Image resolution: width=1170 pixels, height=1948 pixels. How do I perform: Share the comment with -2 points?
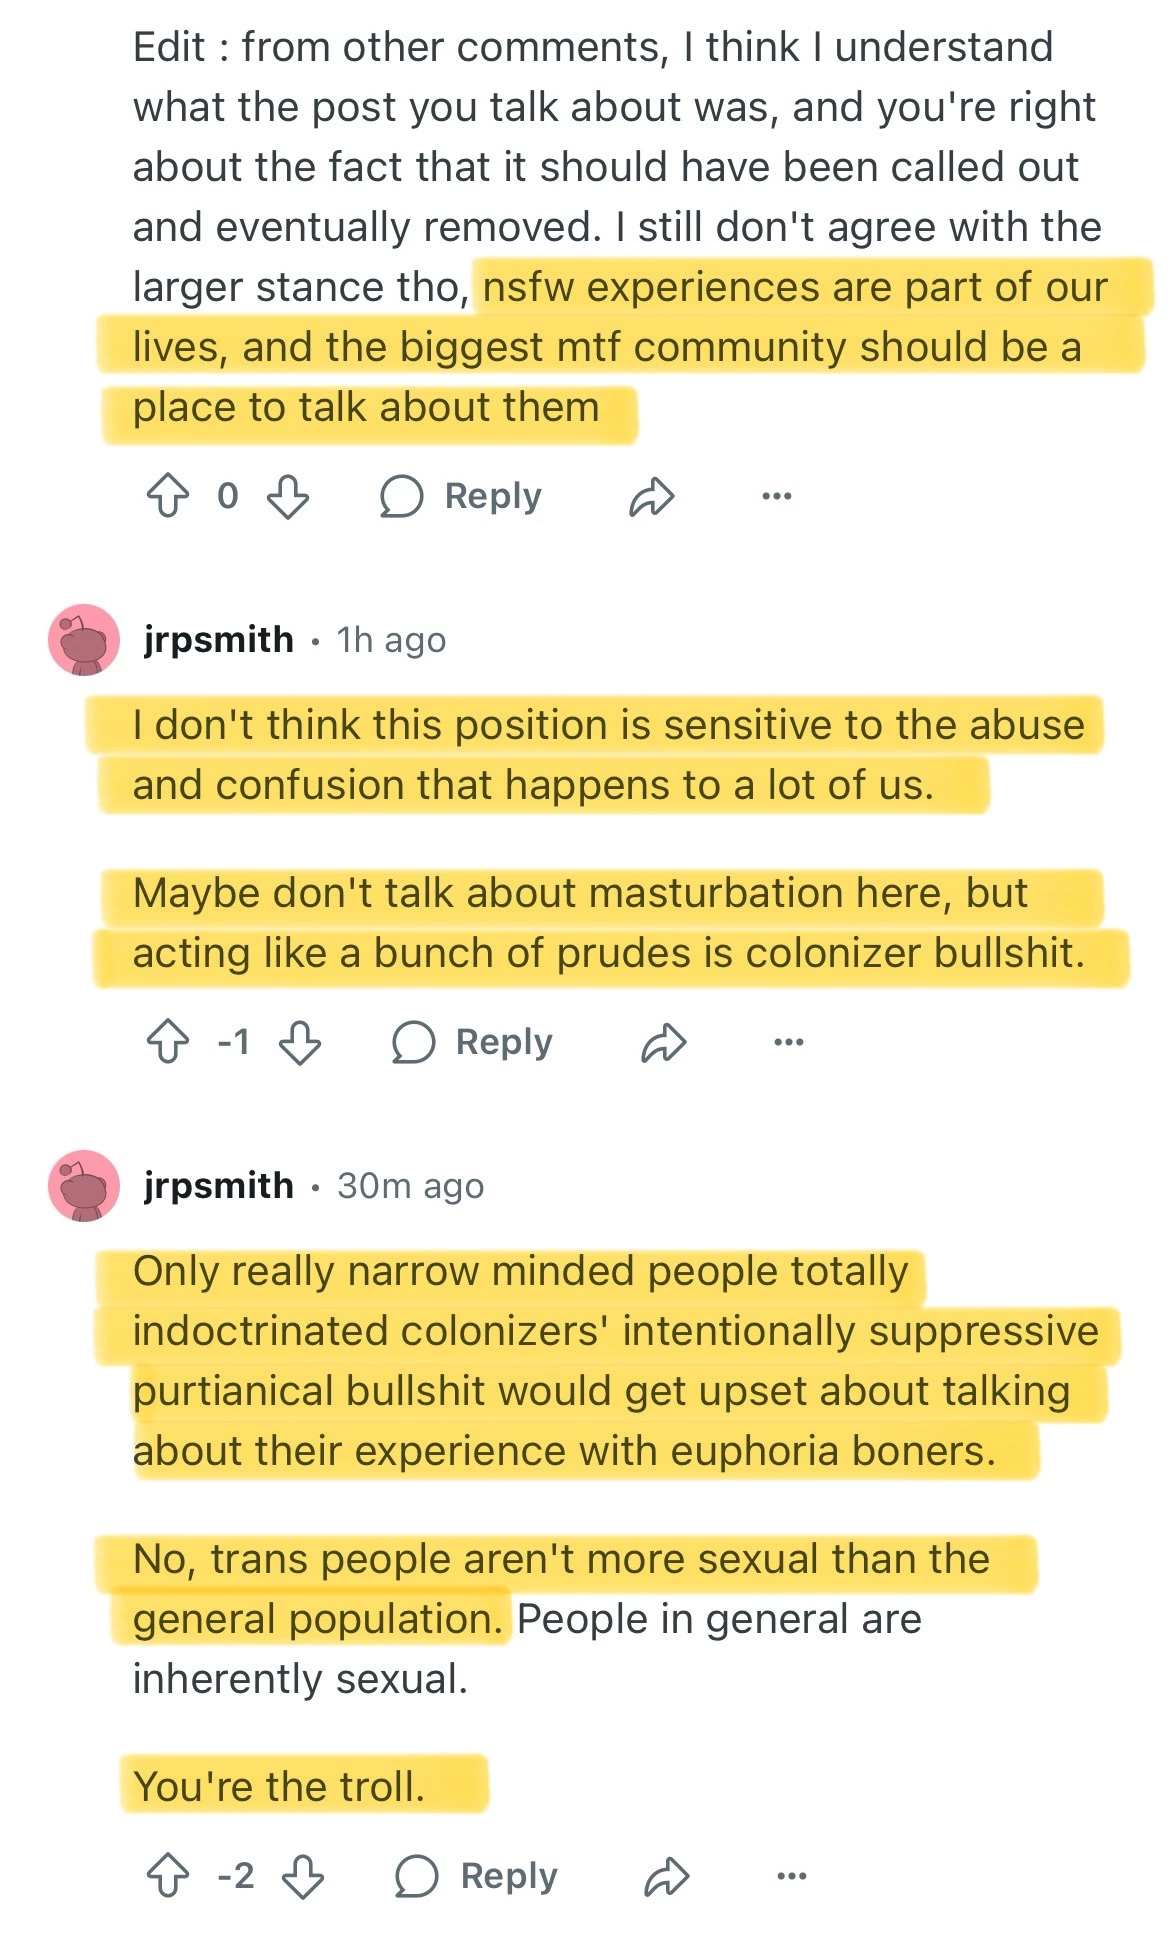click(x=667, y=1876)
